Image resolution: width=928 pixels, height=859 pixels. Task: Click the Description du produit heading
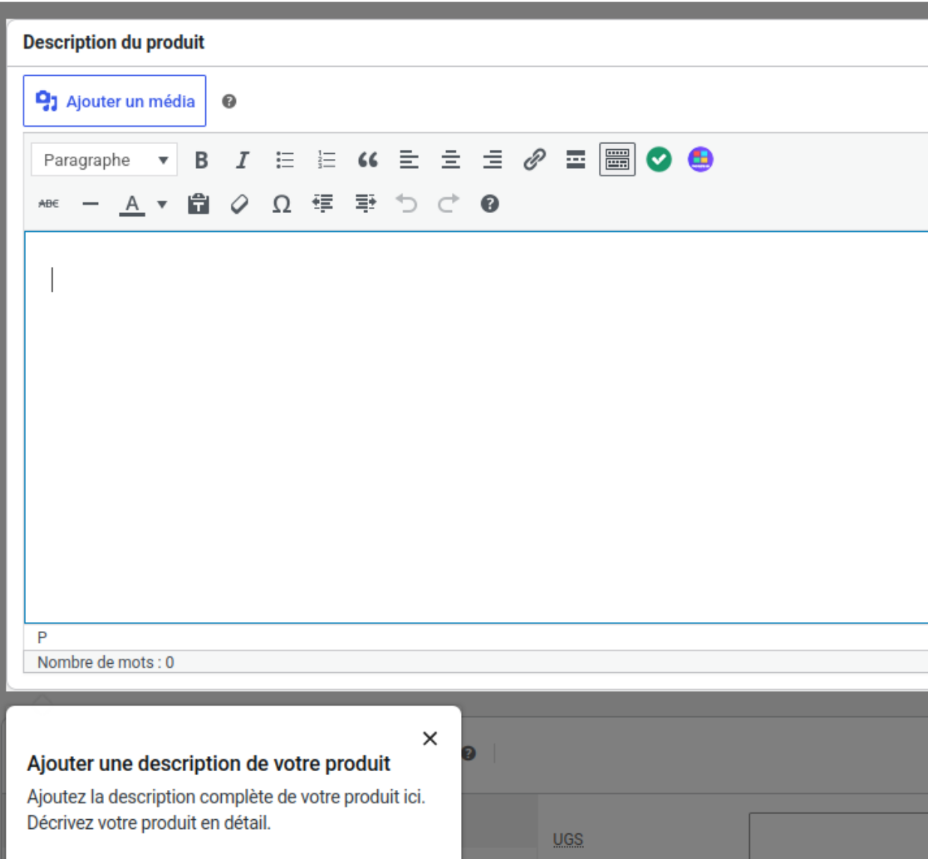[114, 43]
